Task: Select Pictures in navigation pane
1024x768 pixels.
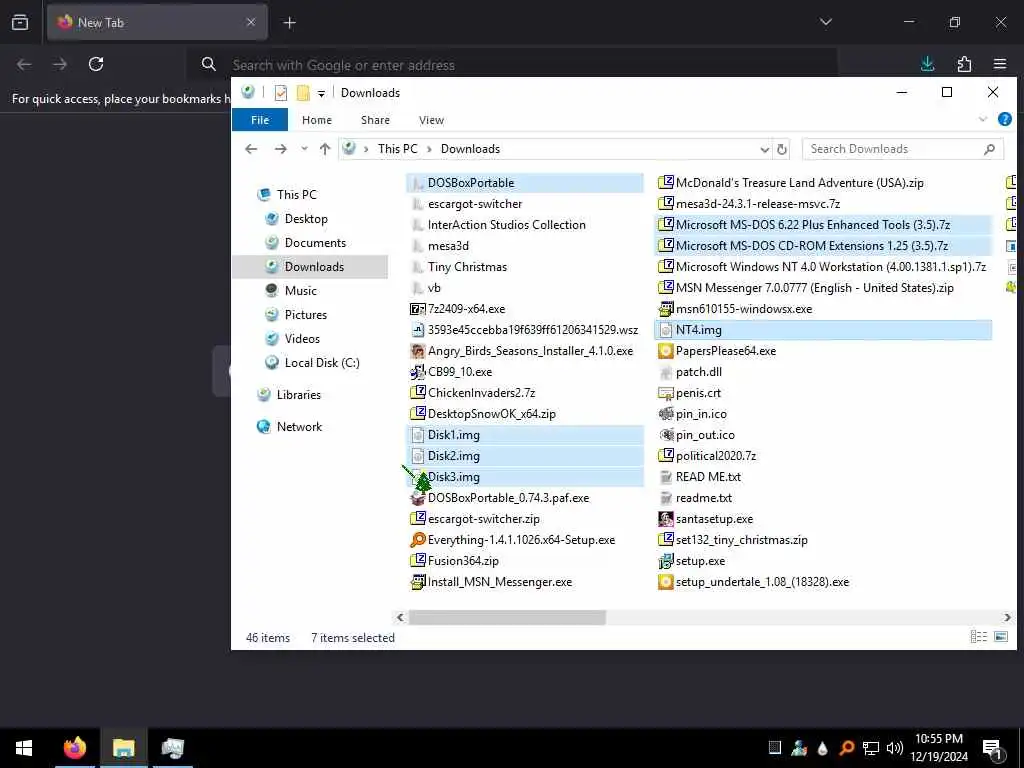Action: point(306,315)
